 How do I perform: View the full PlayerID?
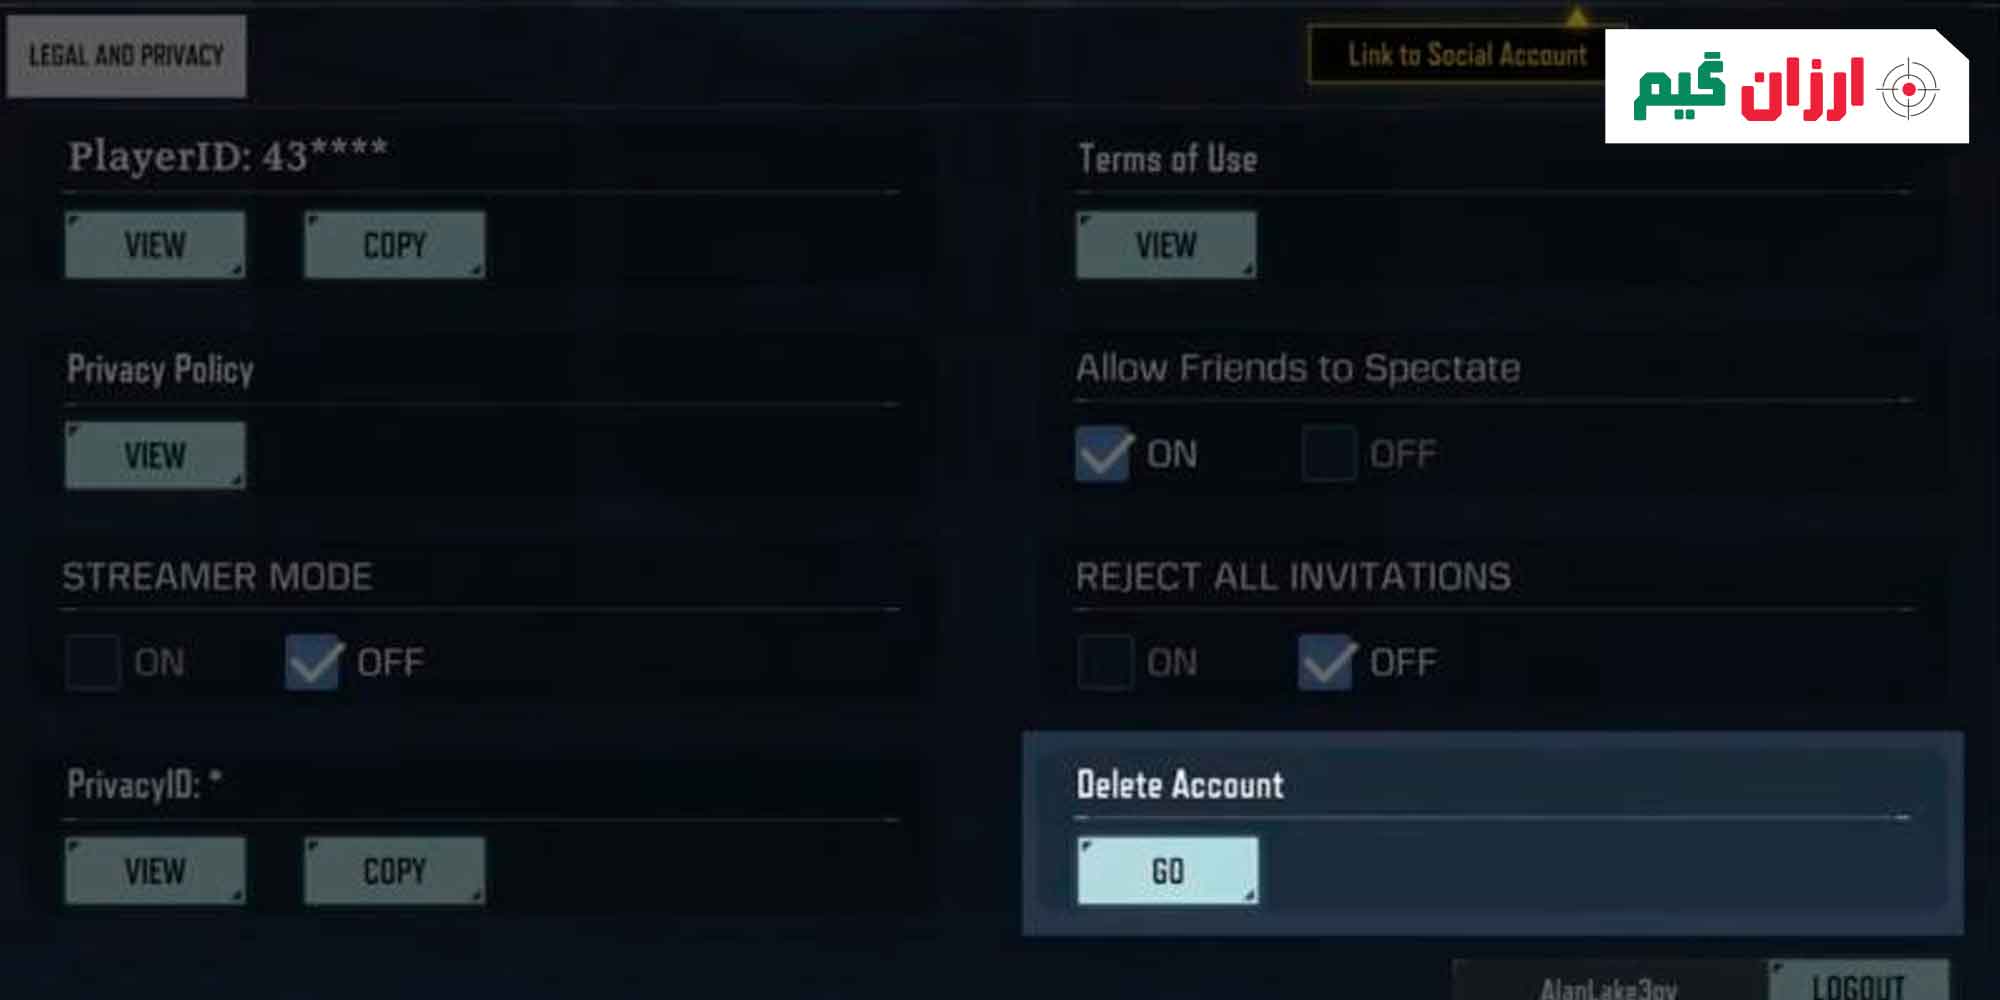point(155,245)
